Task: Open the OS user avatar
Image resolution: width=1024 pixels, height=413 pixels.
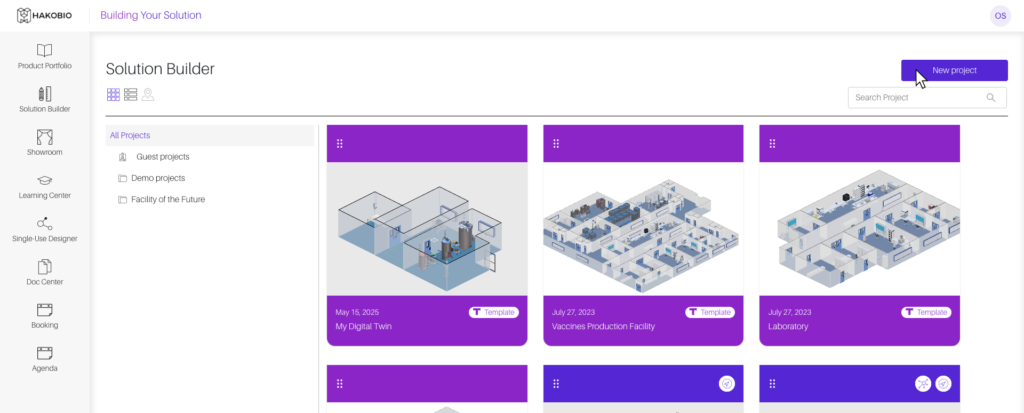Action: [x=1000, y=16]
